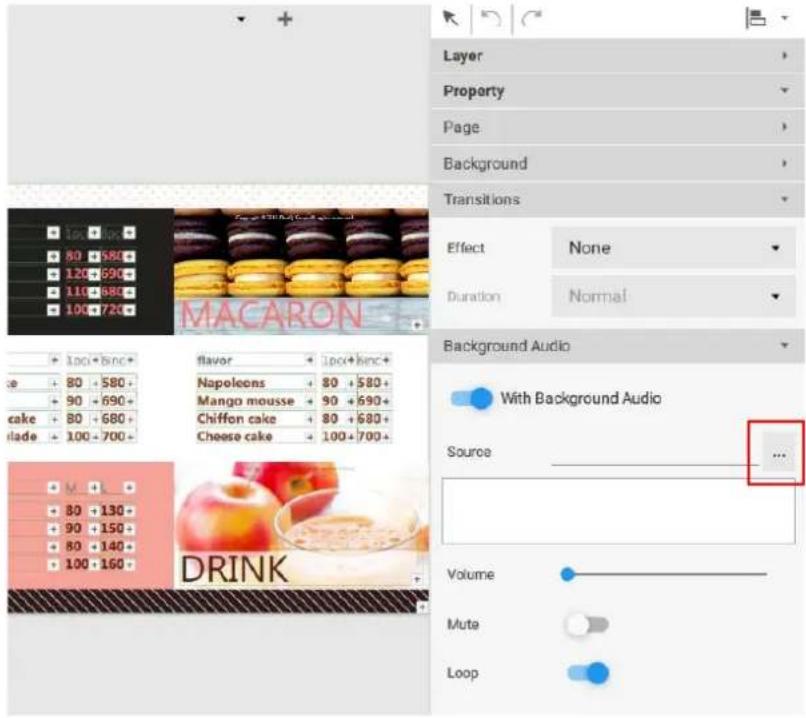This screenshot has width=806, height=718.
Task: Select the DRINK title text
Action: (x=234, y=569)
